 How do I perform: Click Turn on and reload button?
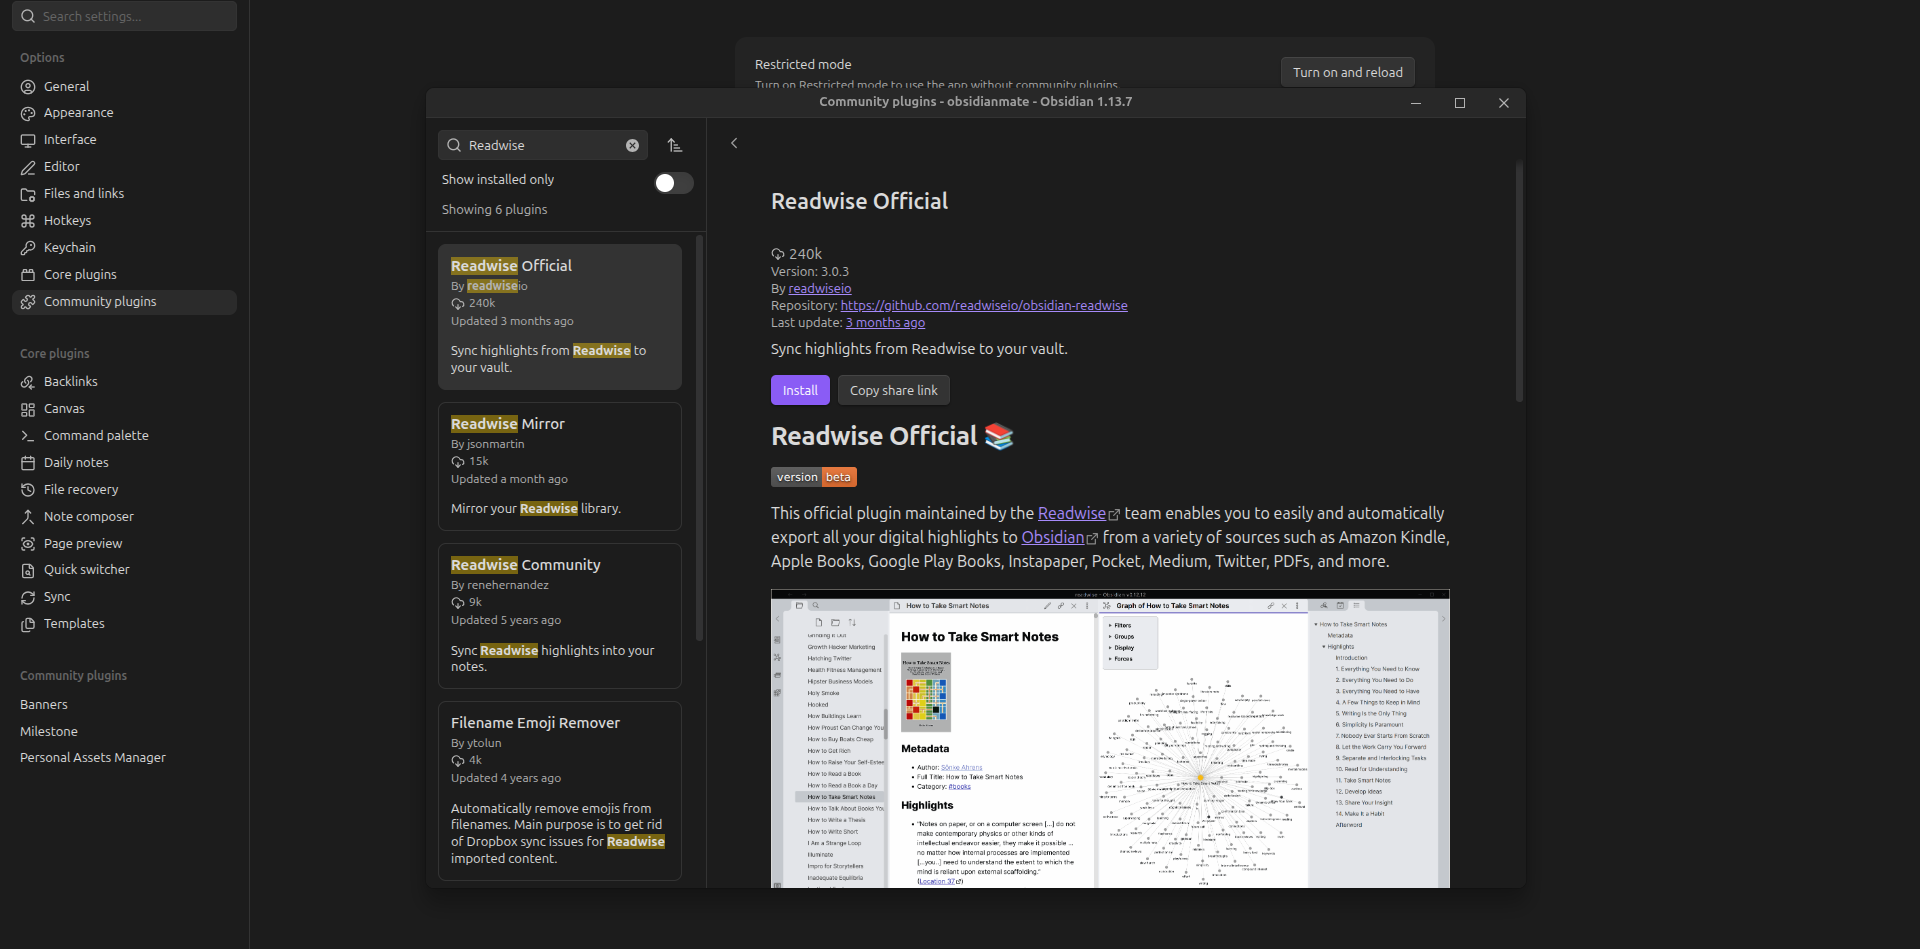pyautogui.click(x=1347, y=72)
